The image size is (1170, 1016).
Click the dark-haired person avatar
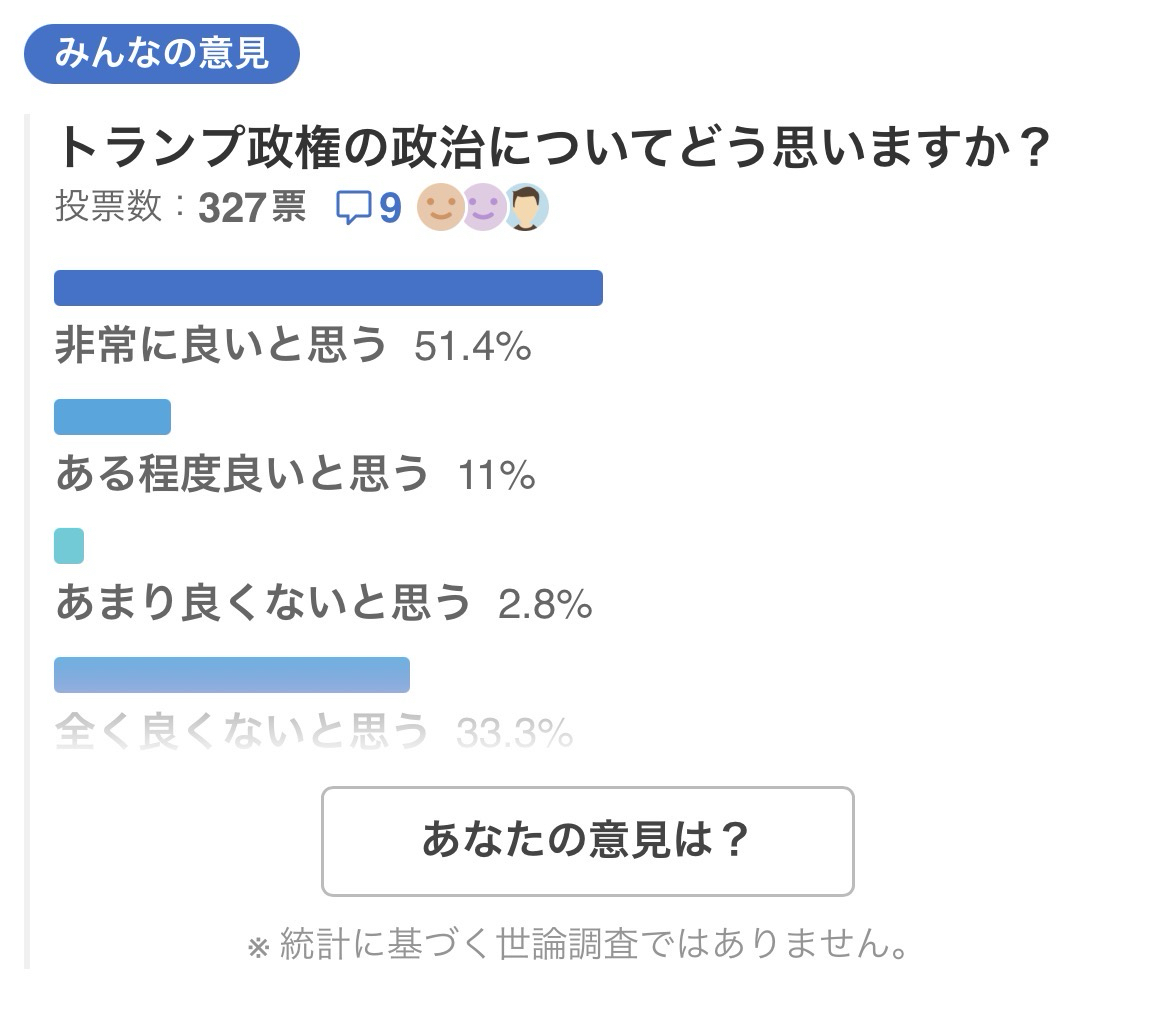[x=527, y=207]
